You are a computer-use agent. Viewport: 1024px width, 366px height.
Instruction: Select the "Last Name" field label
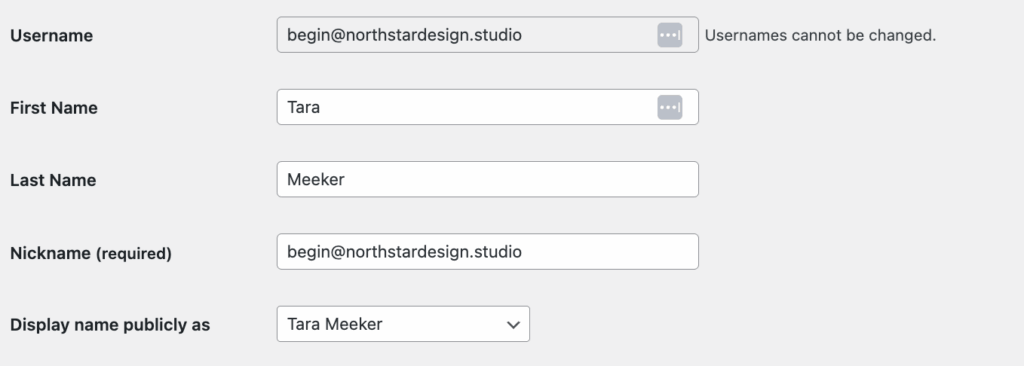coord(53,180)
